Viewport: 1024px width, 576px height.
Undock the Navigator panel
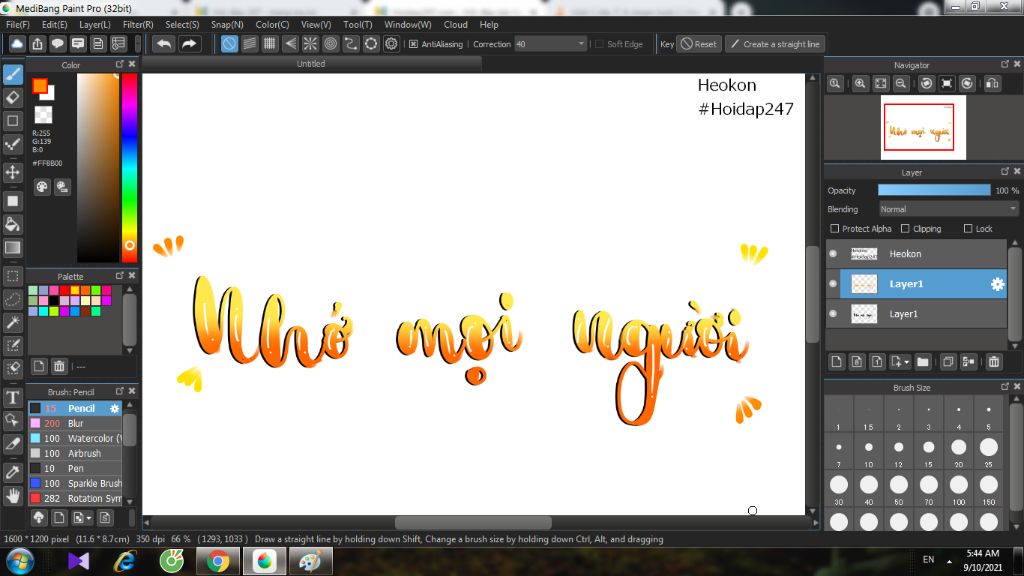click(x=1004, y=64)
